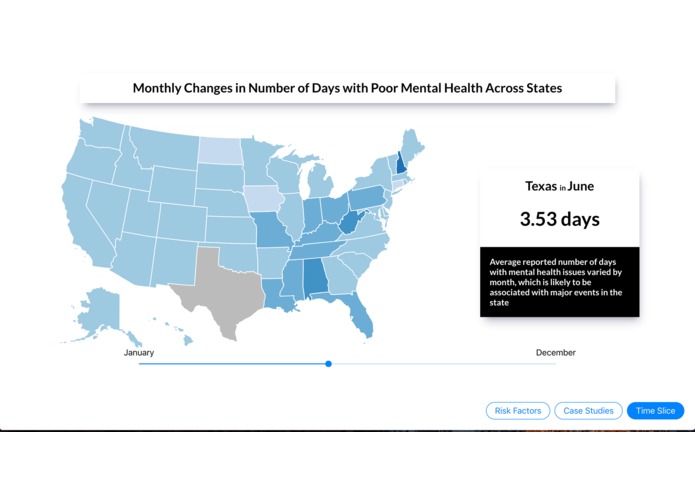Select Alaska on the map
This screenshot has width=695, height=494.
click(x=100, y=315)
